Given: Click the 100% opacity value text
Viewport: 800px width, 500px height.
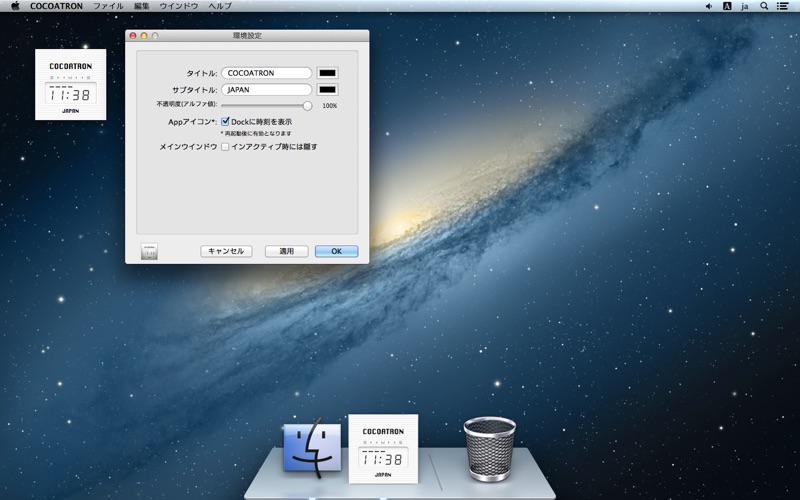Looking at the screenshot, I should pos(330,106).
